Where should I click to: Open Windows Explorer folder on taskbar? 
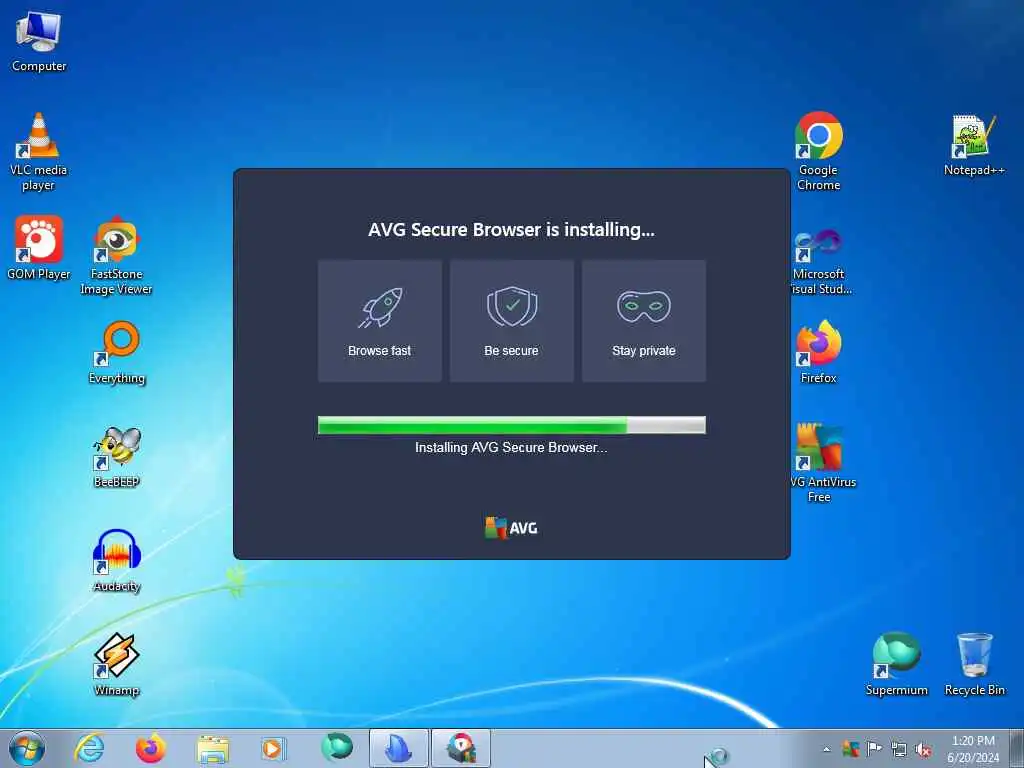tap(213, 748)
